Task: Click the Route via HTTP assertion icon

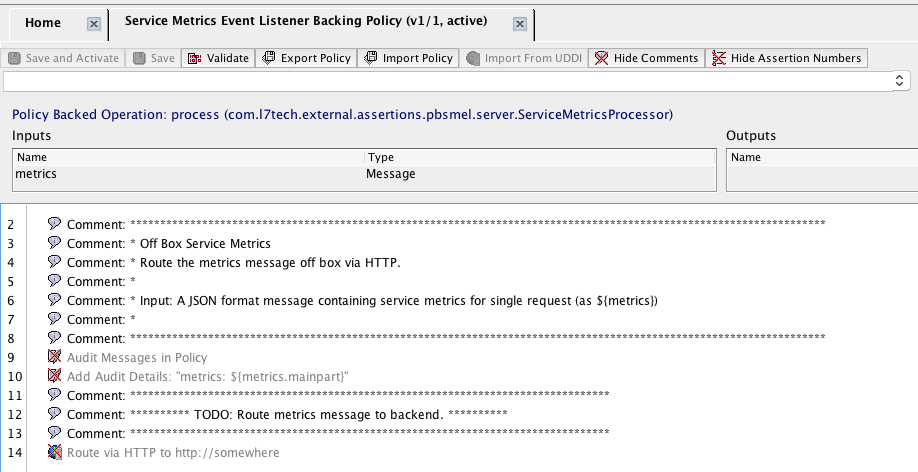Action: pyautogui.click(x=54, y=452)
